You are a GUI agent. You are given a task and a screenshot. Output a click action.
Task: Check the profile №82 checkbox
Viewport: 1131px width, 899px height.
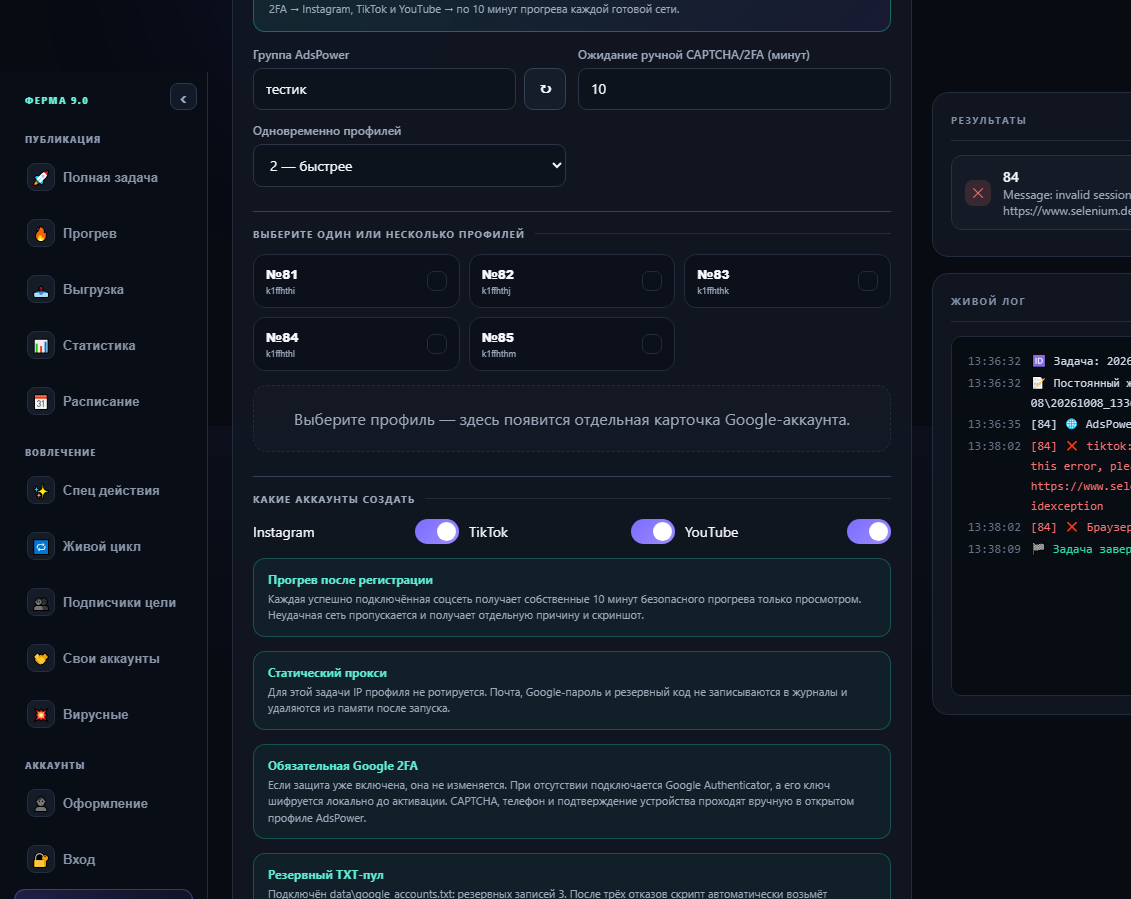652,281
